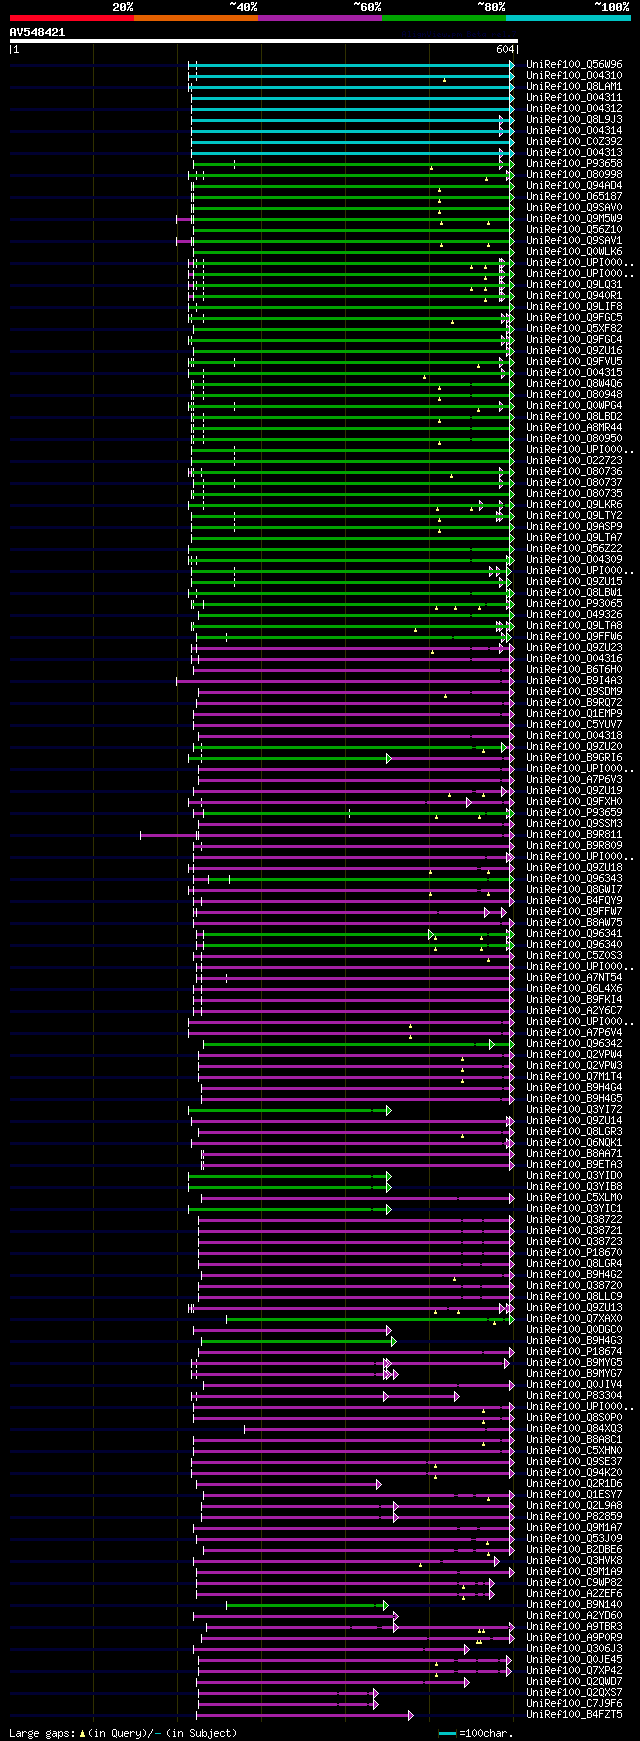This screenshot has height=1741, width=640.
Task: Select the UniRef100_Q0WLK6 label
Action: click(574, 251)
